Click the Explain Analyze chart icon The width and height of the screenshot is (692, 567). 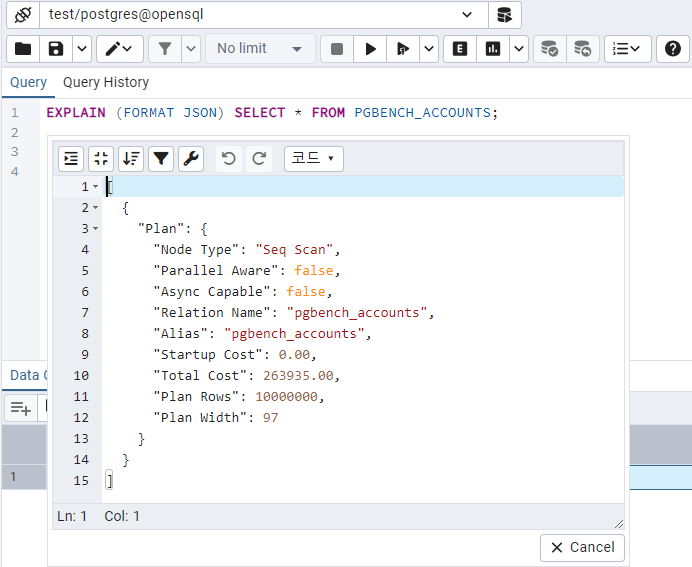point(492,49)
